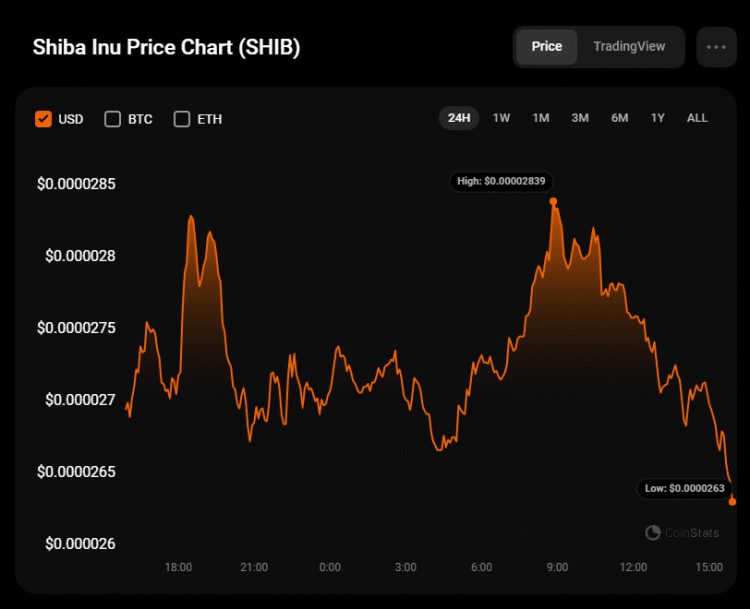Image resolution: width=750 pixels, height=609 pixels.
Task: Open the three-dot more options menu
Action: pyautogui.click(x=716, y=47)
